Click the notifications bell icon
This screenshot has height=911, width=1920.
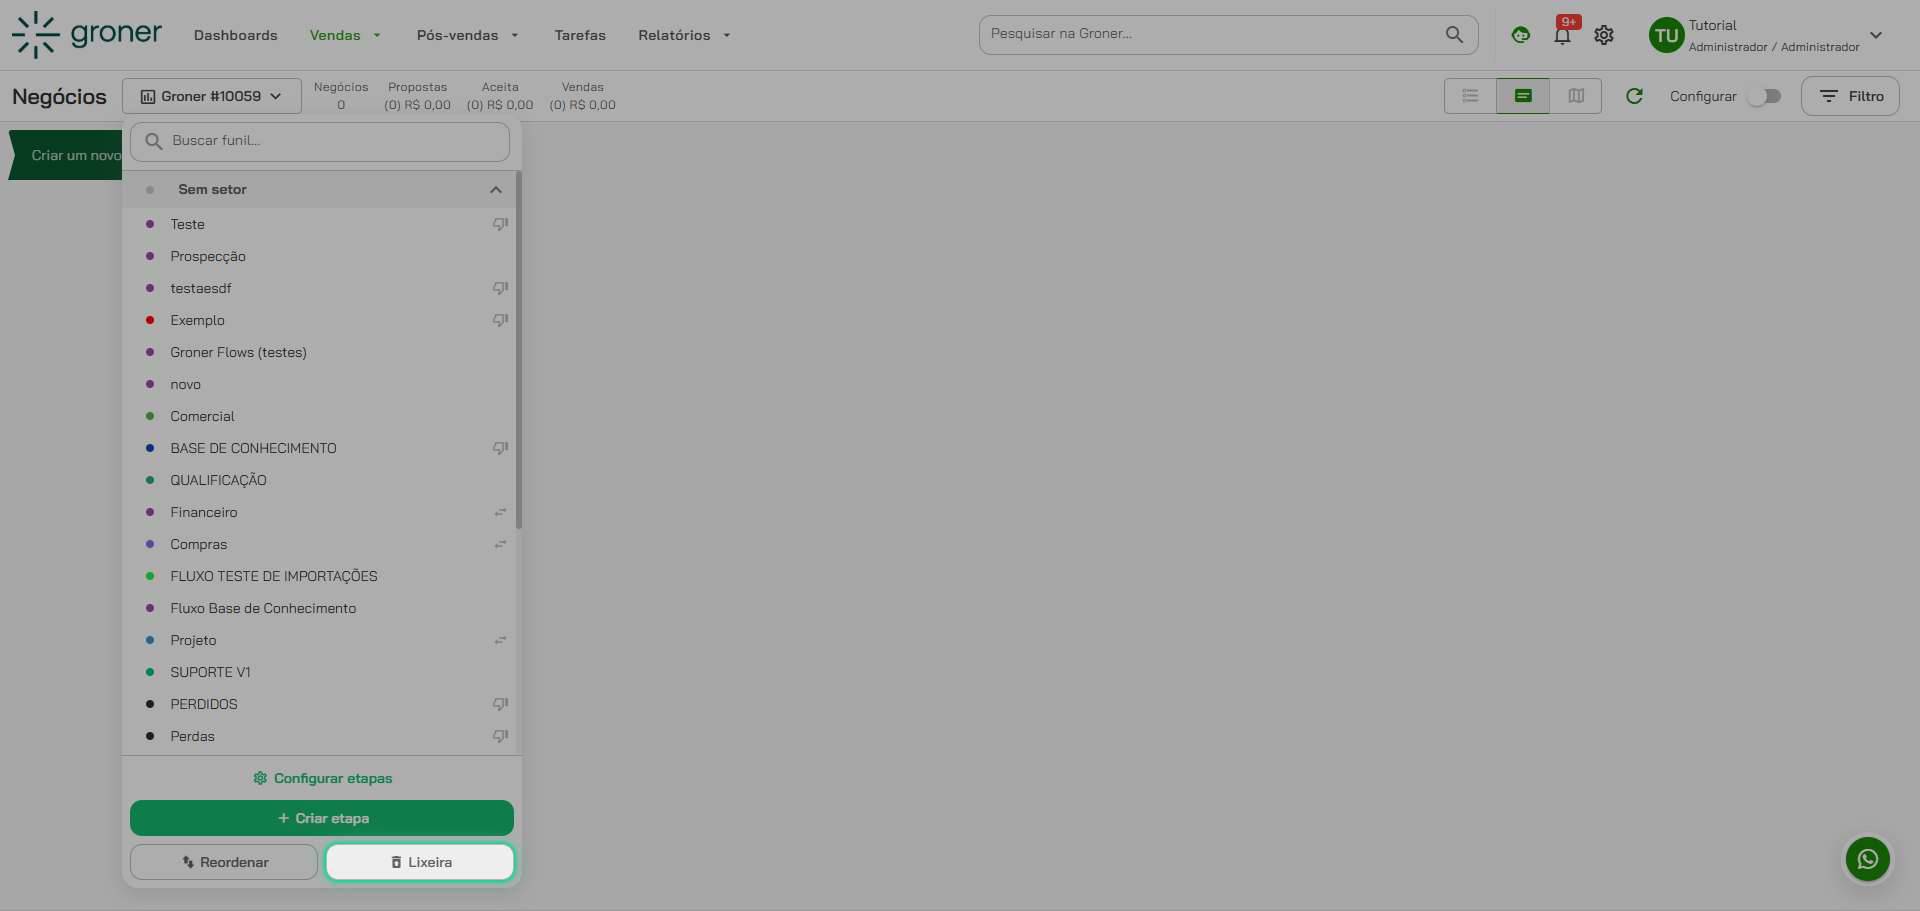pos(1562,36)
